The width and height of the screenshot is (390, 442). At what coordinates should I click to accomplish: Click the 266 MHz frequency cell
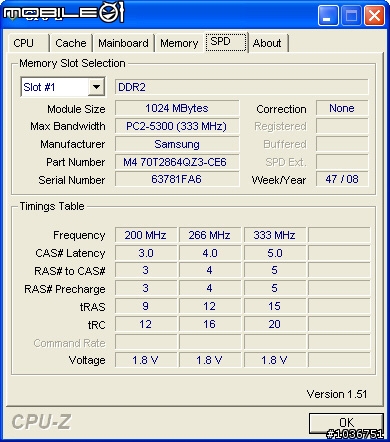pyautogui.click(x=210, y=235)
